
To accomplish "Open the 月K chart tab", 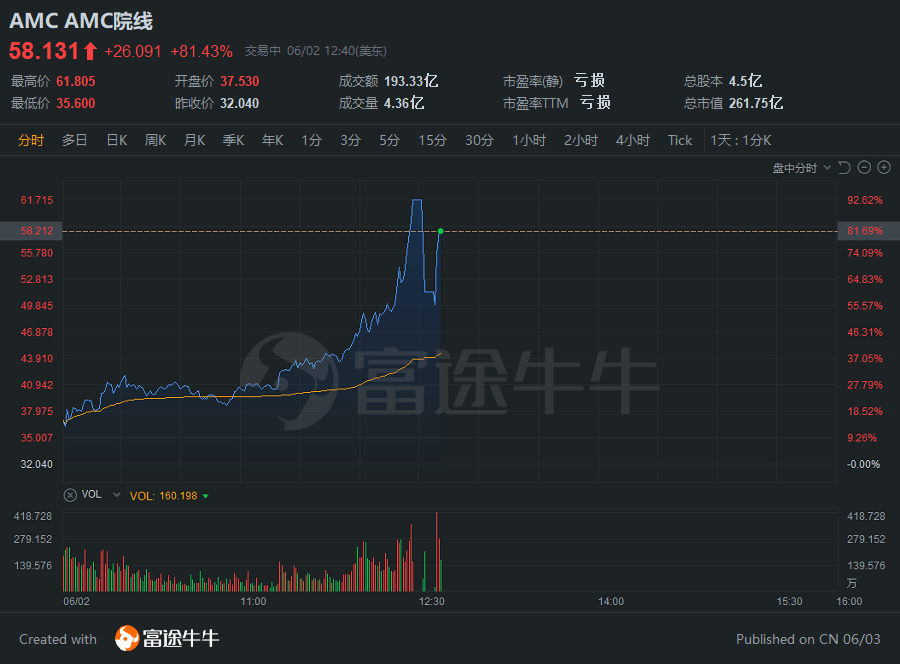I will tap(195, 141).
